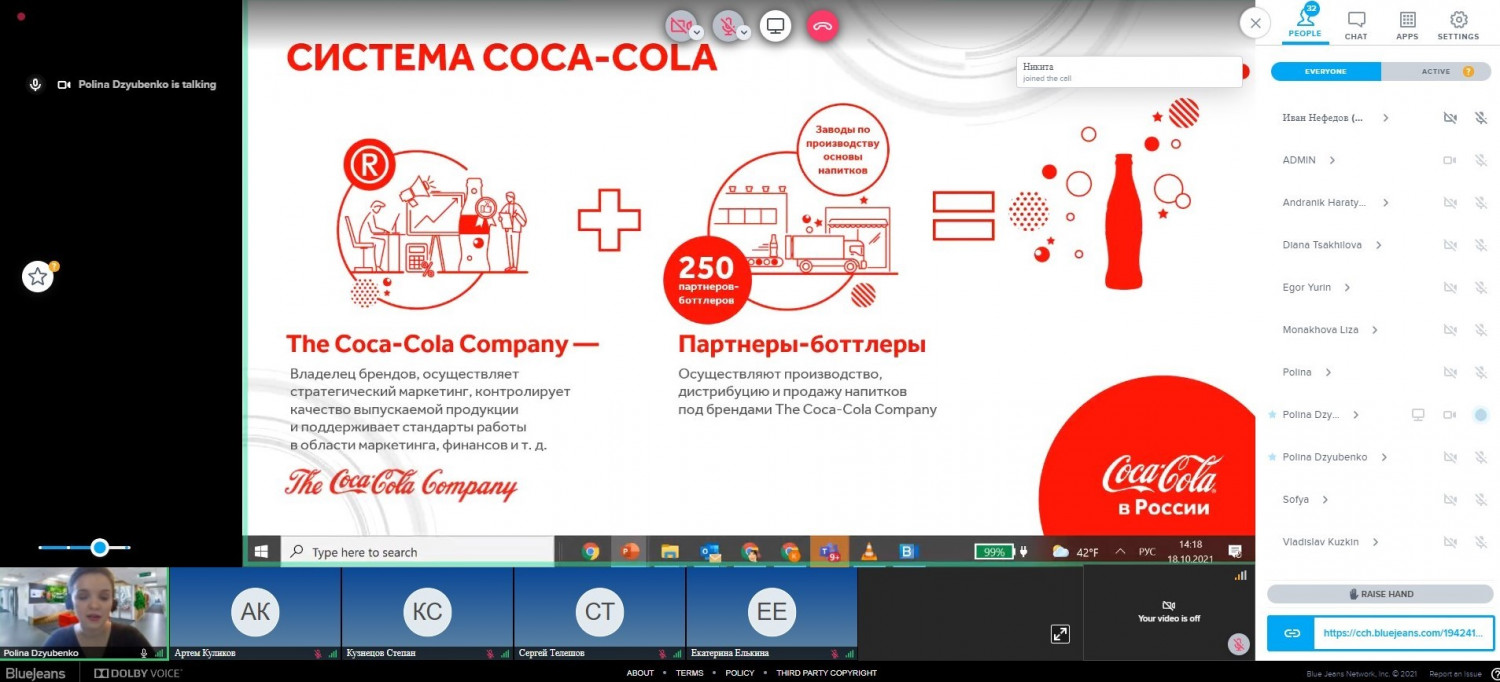Click mic icon beside Polina Dzyubenko is talking
The image size is (1500, 682).
tap(35, 85)
